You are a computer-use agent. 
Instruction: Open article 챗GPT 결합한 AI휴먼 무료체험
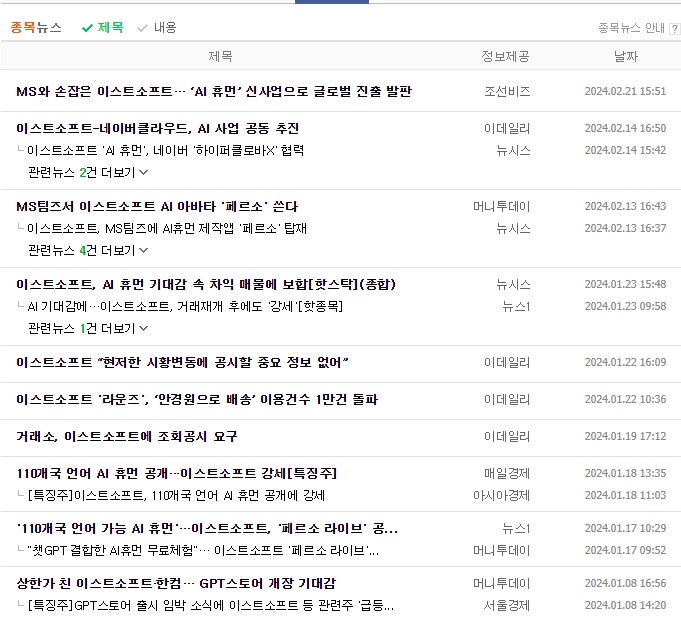203,550
